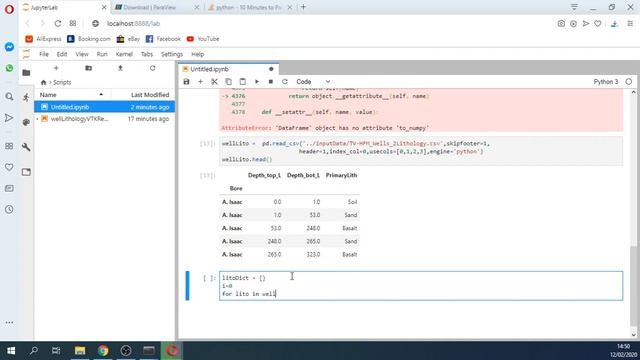
Task: Open the View menu
Action: tap(82, 54)
